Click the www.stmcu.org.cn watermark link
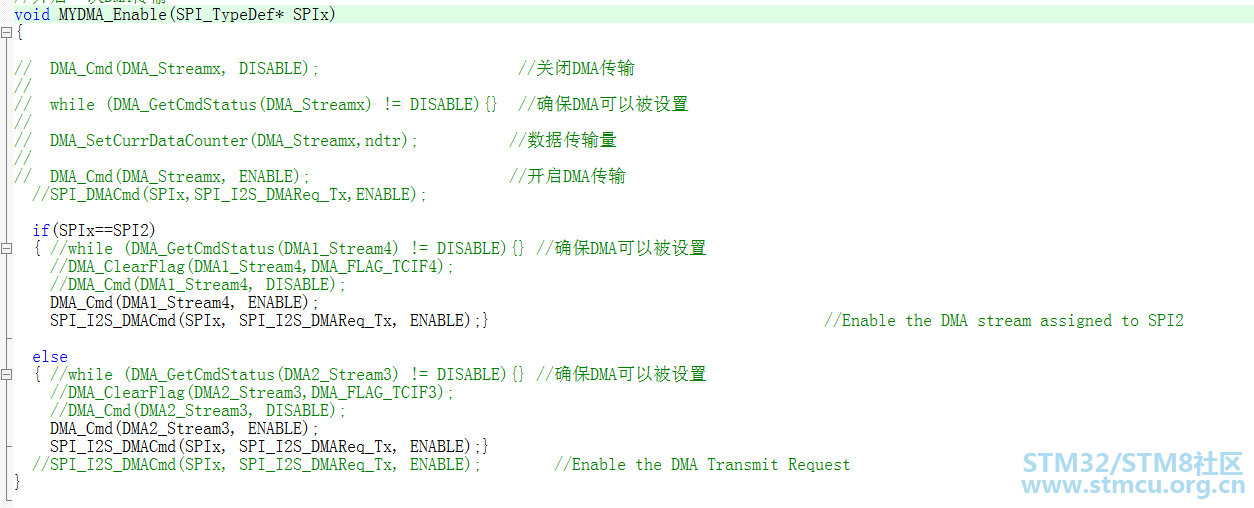Viewport: 1254px width, 508px height. click(x=1133, y=487)
